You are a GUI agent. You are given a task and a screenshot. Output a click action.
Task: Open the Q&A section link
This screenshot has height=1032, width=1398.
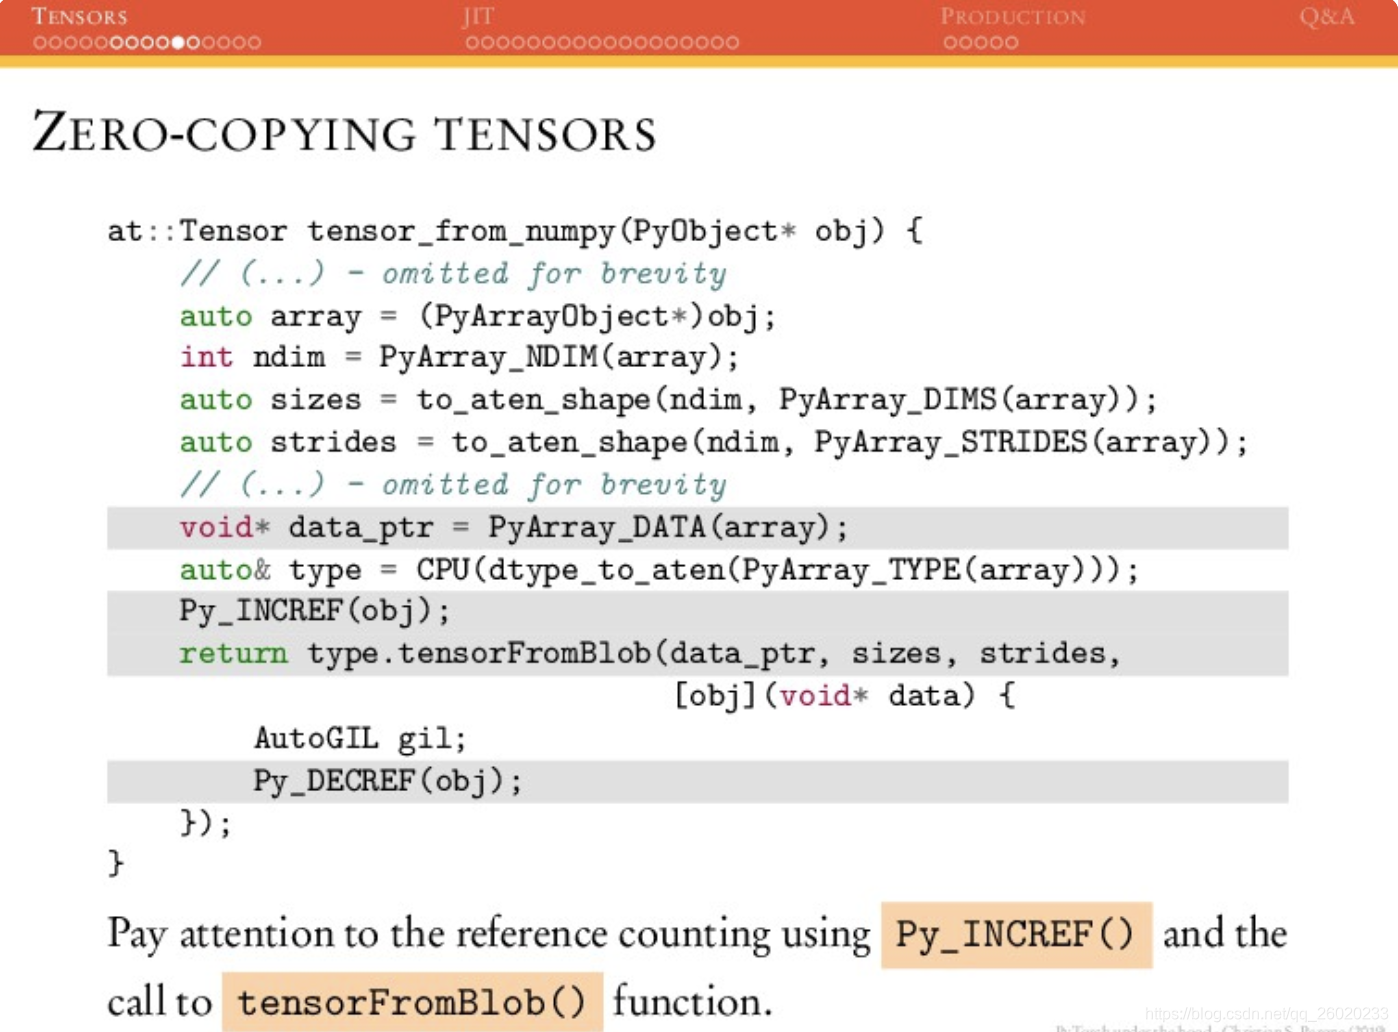[x=1327, y=17]
